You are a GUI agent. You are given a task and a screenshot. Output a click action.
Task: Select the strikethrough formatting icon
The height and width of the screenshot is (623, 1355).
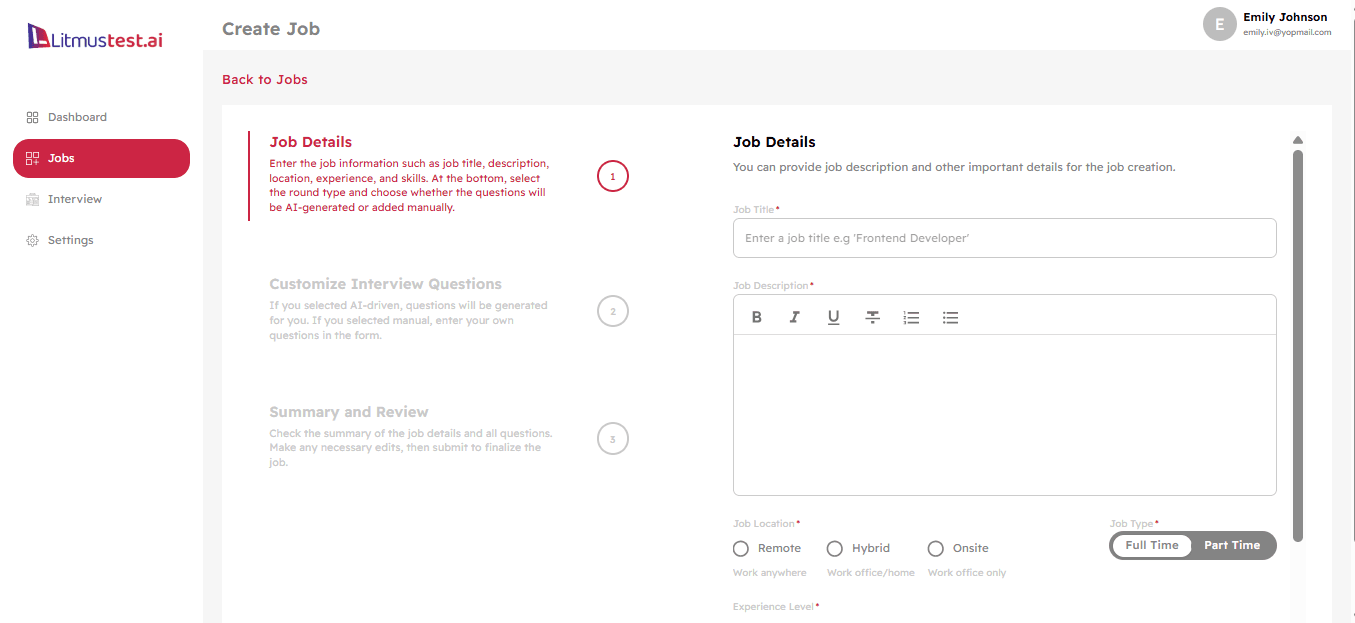point(872,316)
